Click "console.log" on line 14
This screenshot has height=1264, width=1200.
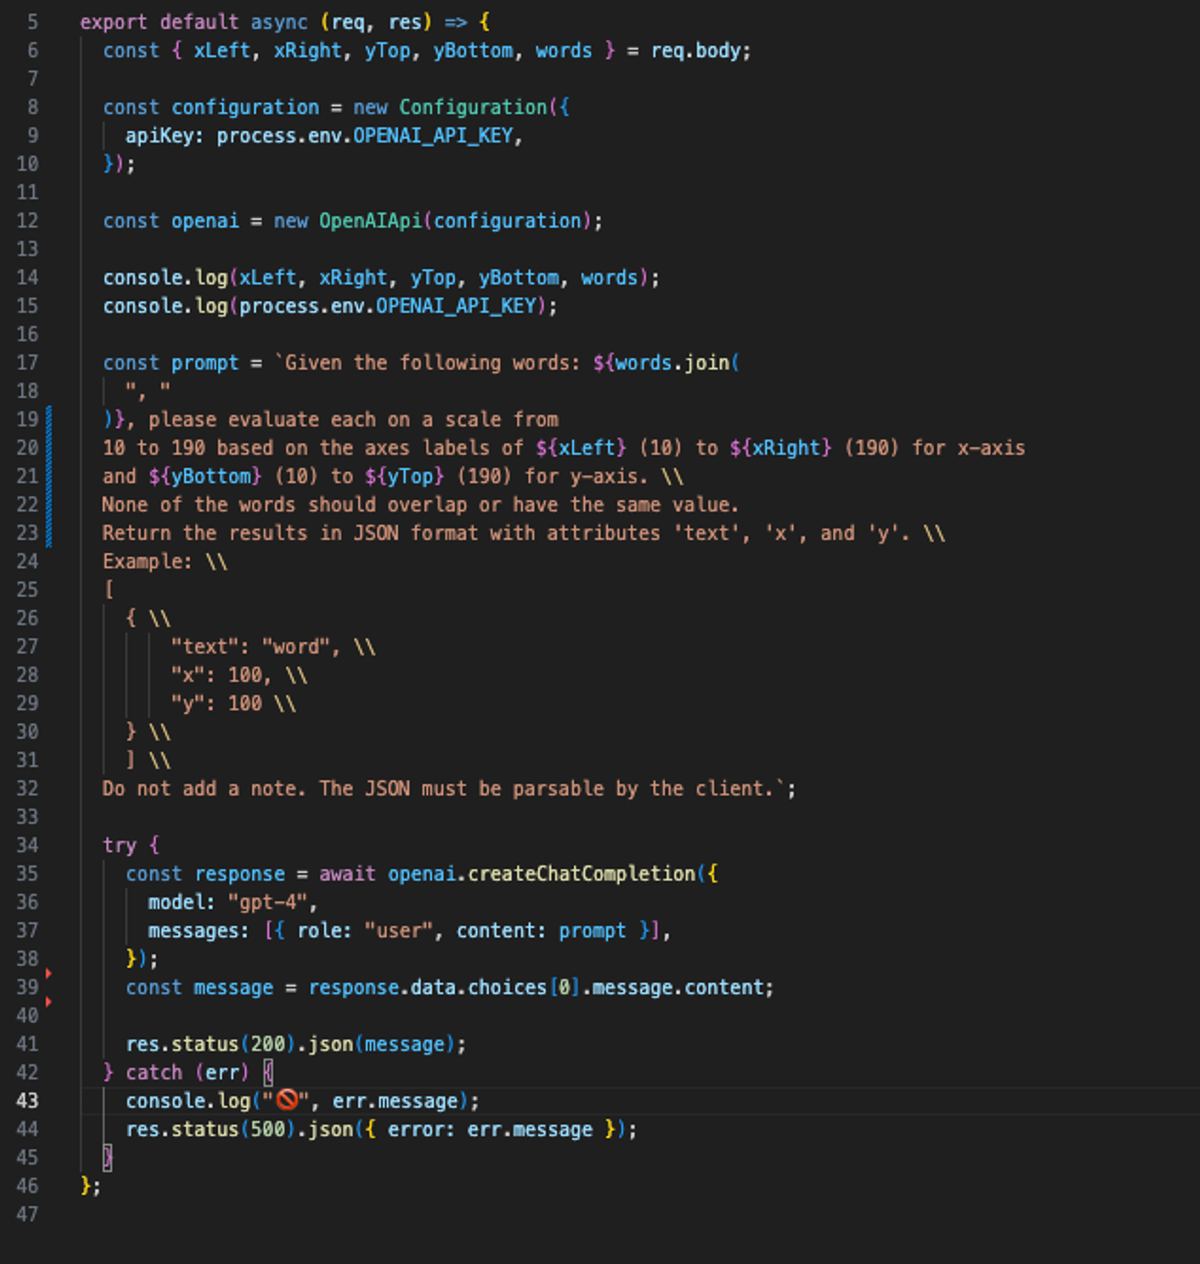point(165,278)
